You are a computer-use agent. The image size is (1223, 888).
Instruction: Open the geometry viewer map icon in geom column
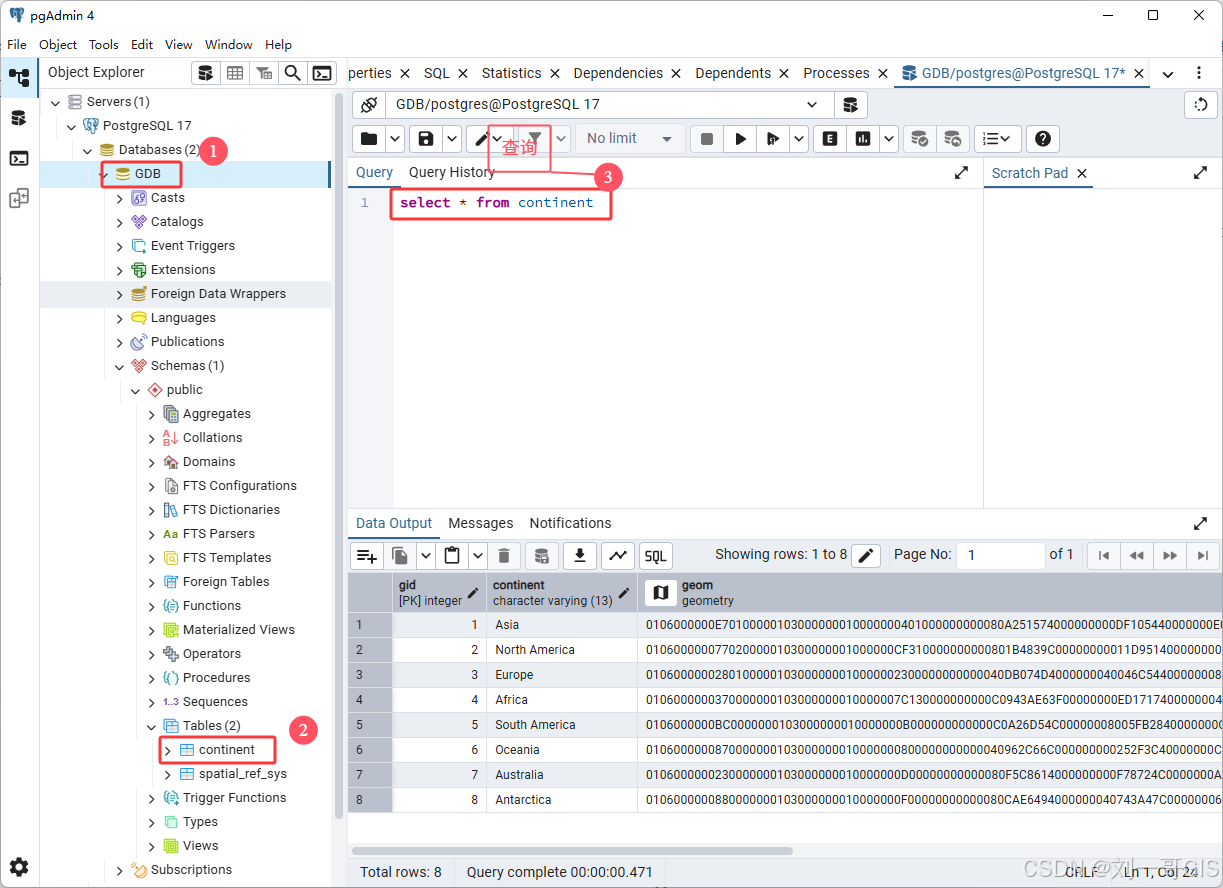click(x=660, y=593)
